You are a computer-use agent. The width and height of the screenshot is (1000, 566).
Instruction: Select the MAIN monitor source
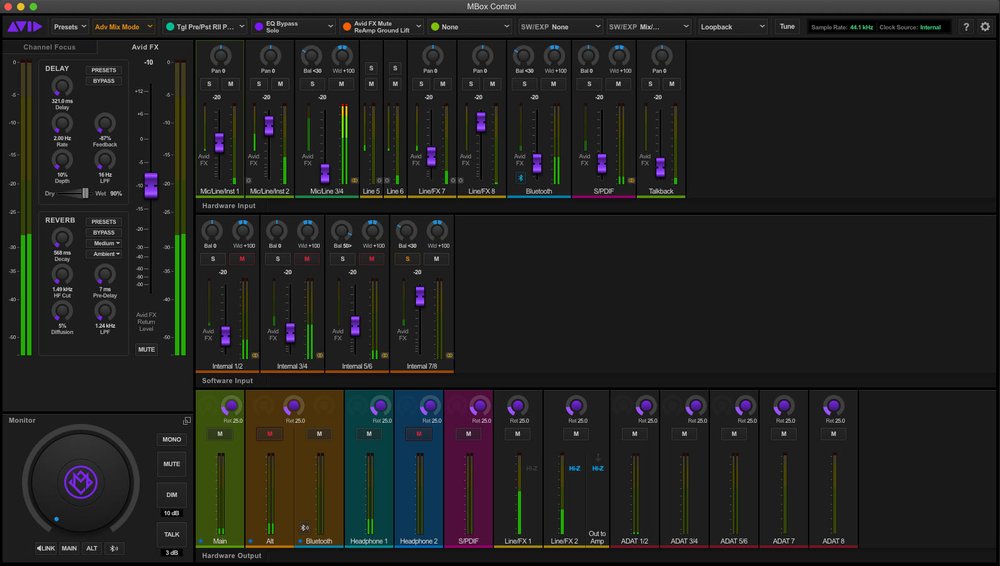[69, 548]
